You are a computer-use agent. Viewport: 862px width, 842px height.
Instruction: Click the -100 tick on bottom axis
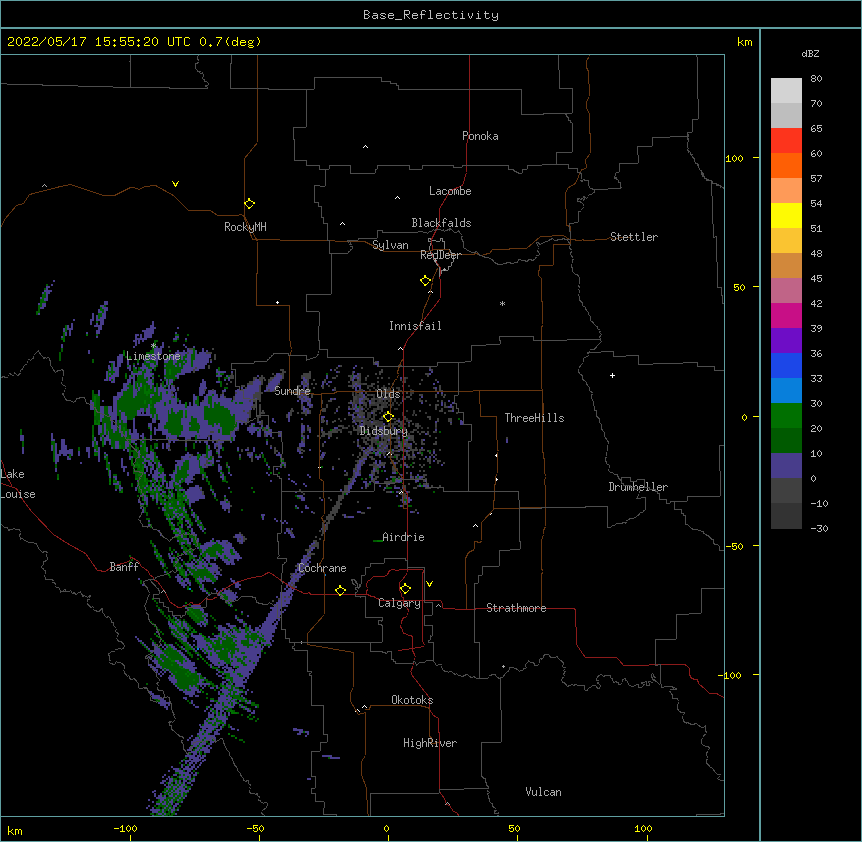(125, 828)
